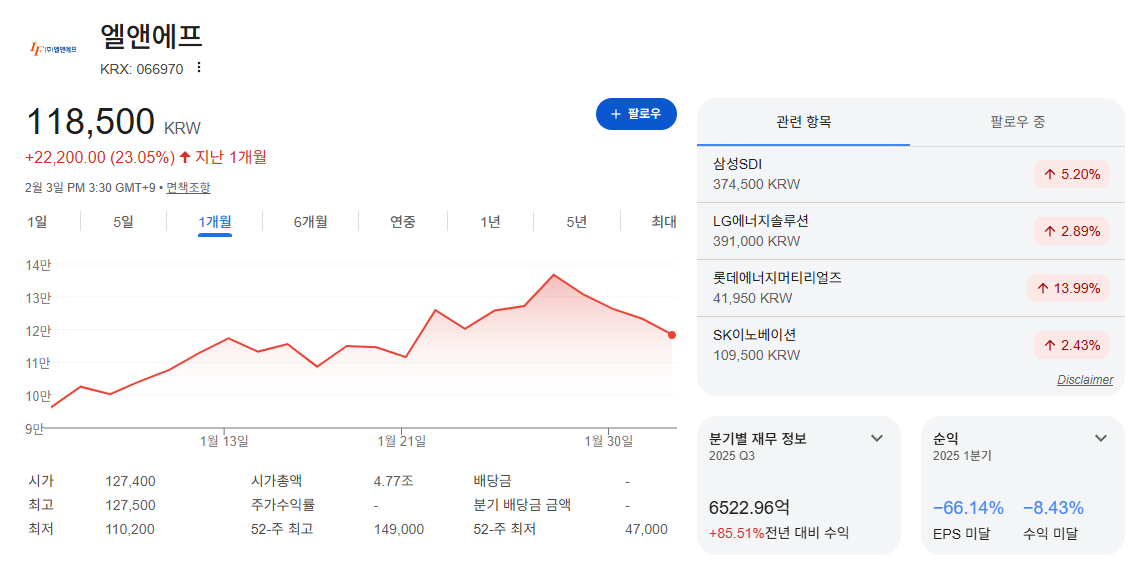Open the Disclaimer link in related panel
This screenshot has width=1142, height=571.
[x=1085, y=379]
